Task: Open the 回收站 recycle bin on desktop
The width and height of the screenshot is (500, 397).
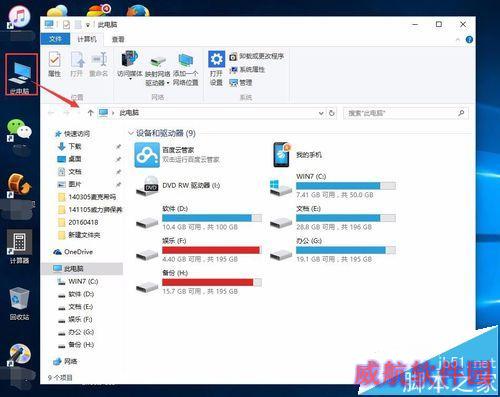Action: click(x=19, y=304)
